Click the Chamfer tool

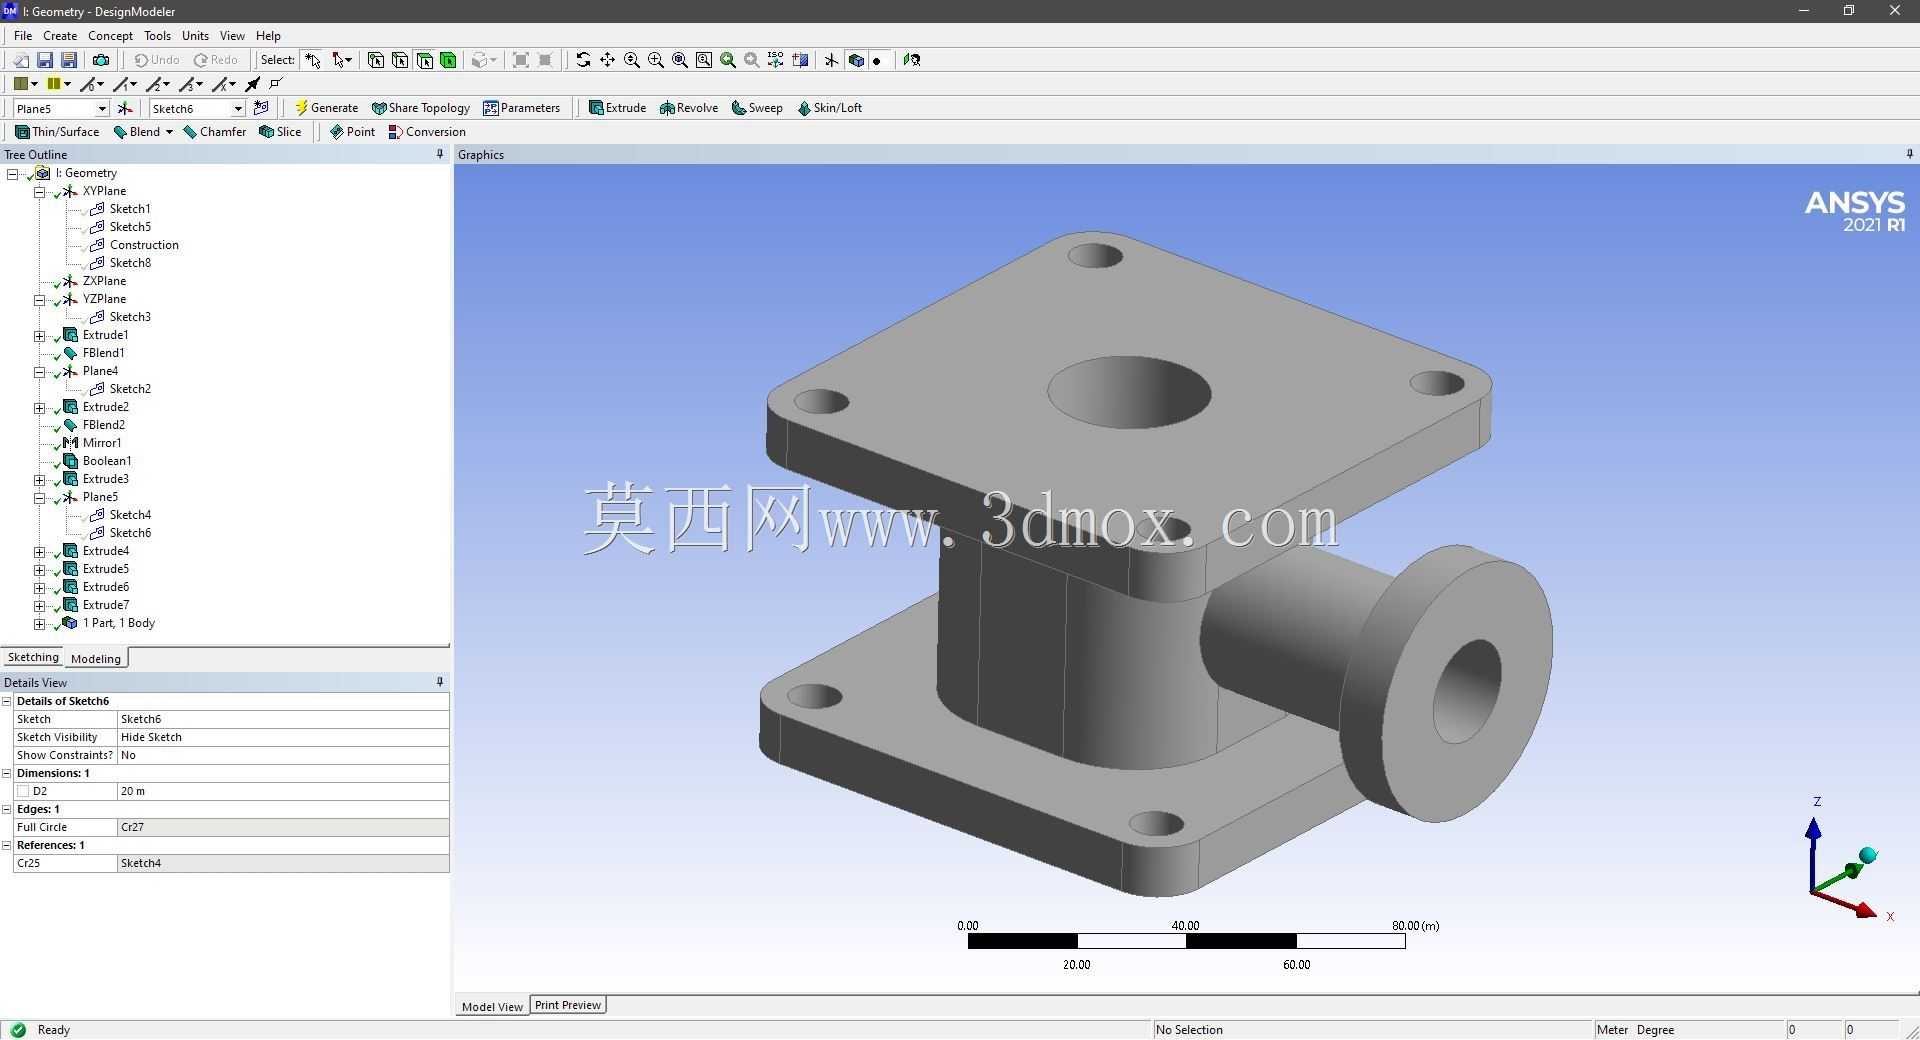pos(214,132)
